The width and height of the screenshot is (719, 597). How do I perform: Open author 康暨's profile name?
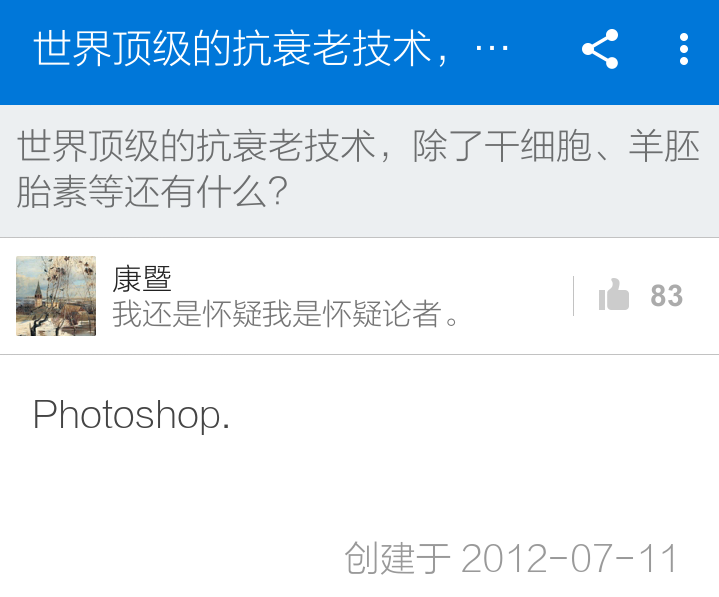(142, 279)
